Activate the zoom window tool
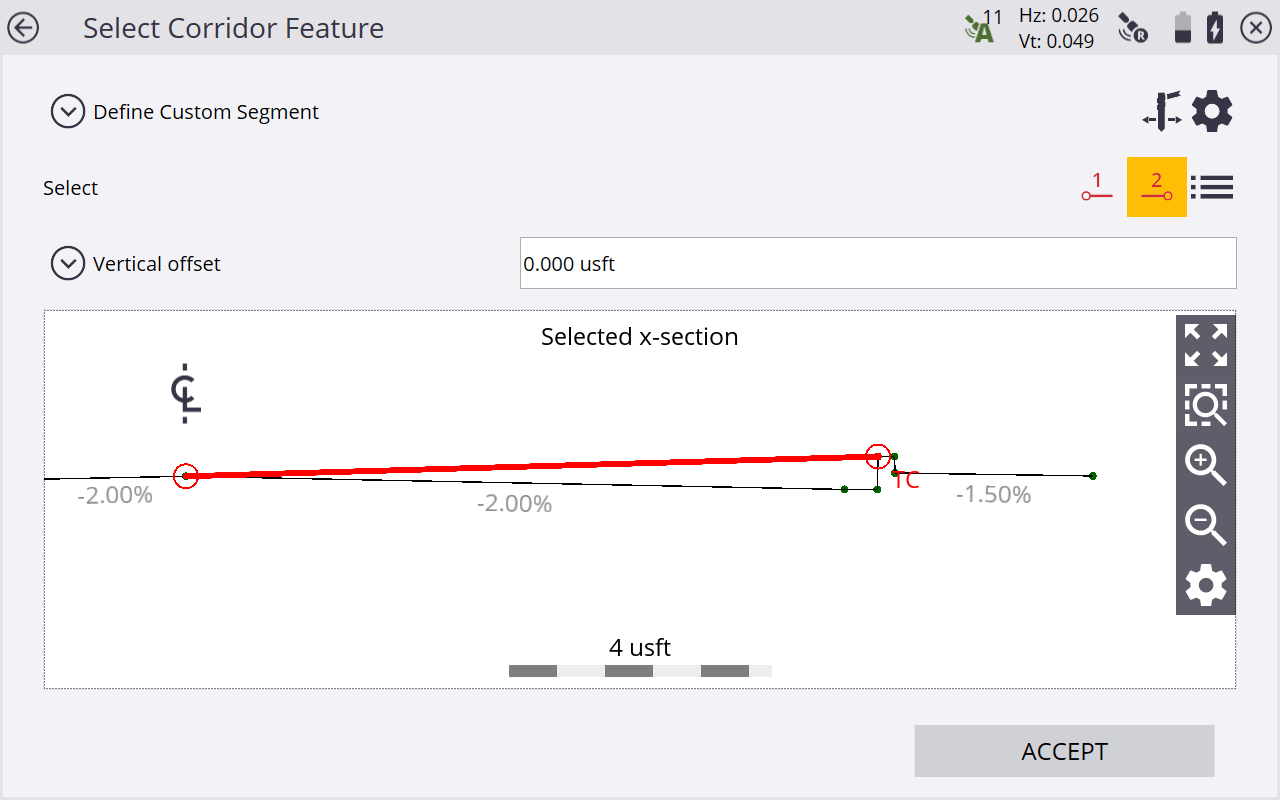This screenshot has height=800, width=1280. pos(1205,405)
